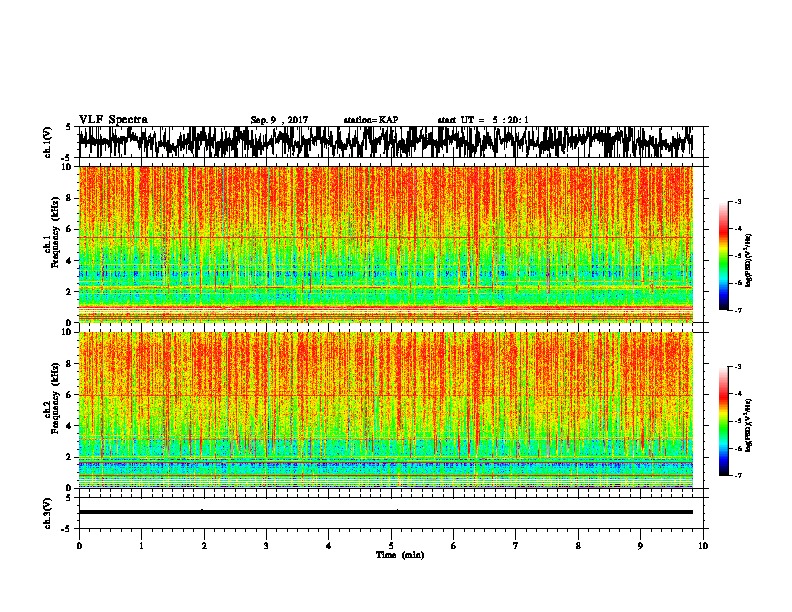Viewport: 792px width, 612px height.
Task: Select the "start UT = 5:20:1" text
Action: (x=483, y=120)
